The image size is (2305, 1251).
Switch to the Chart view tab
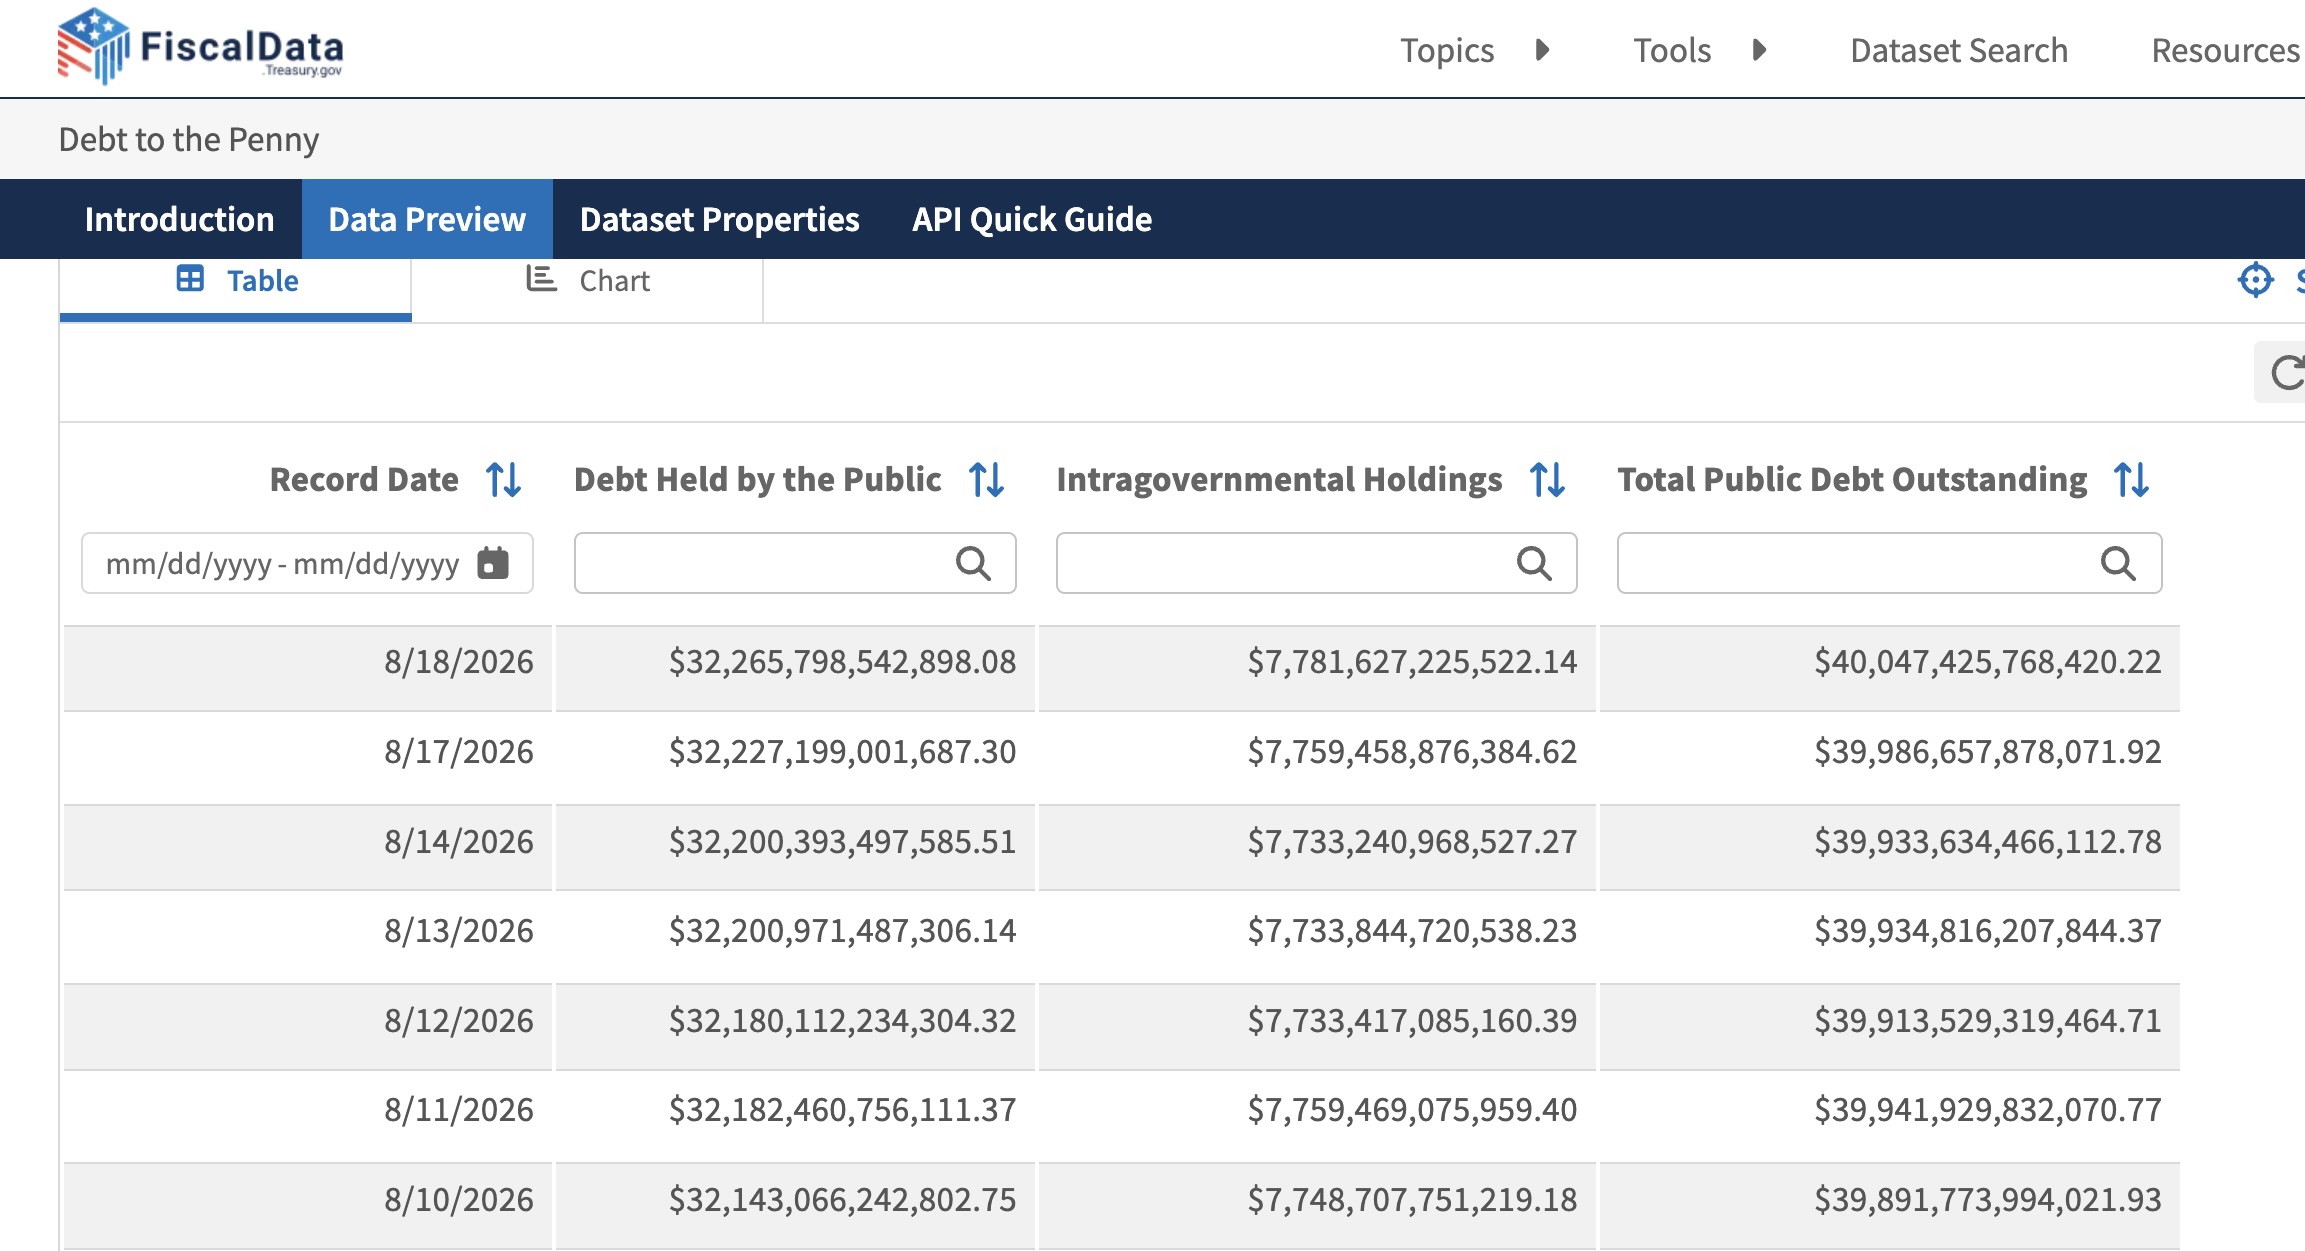click(x=587, y=281)
